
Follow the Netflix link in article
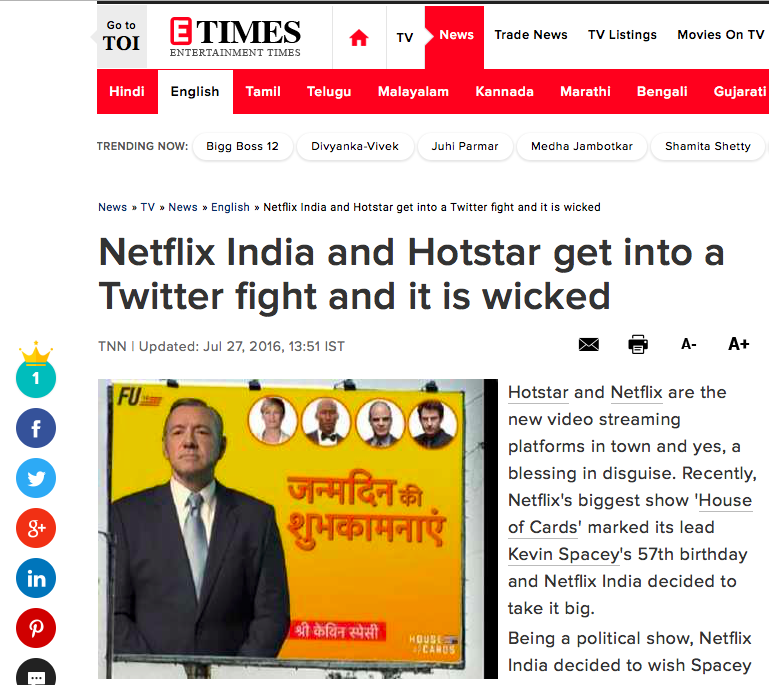coord(637,392)
